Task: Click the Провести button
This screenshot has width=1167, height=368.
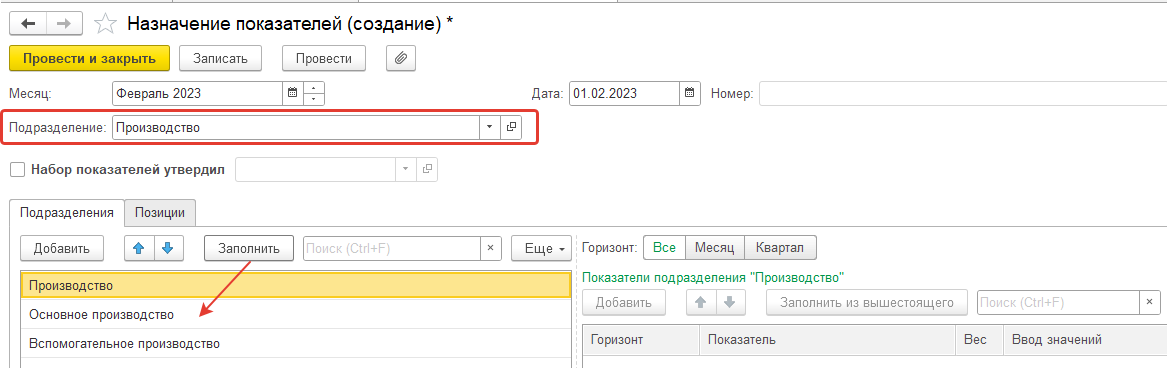Action: [x=324, y=58]
